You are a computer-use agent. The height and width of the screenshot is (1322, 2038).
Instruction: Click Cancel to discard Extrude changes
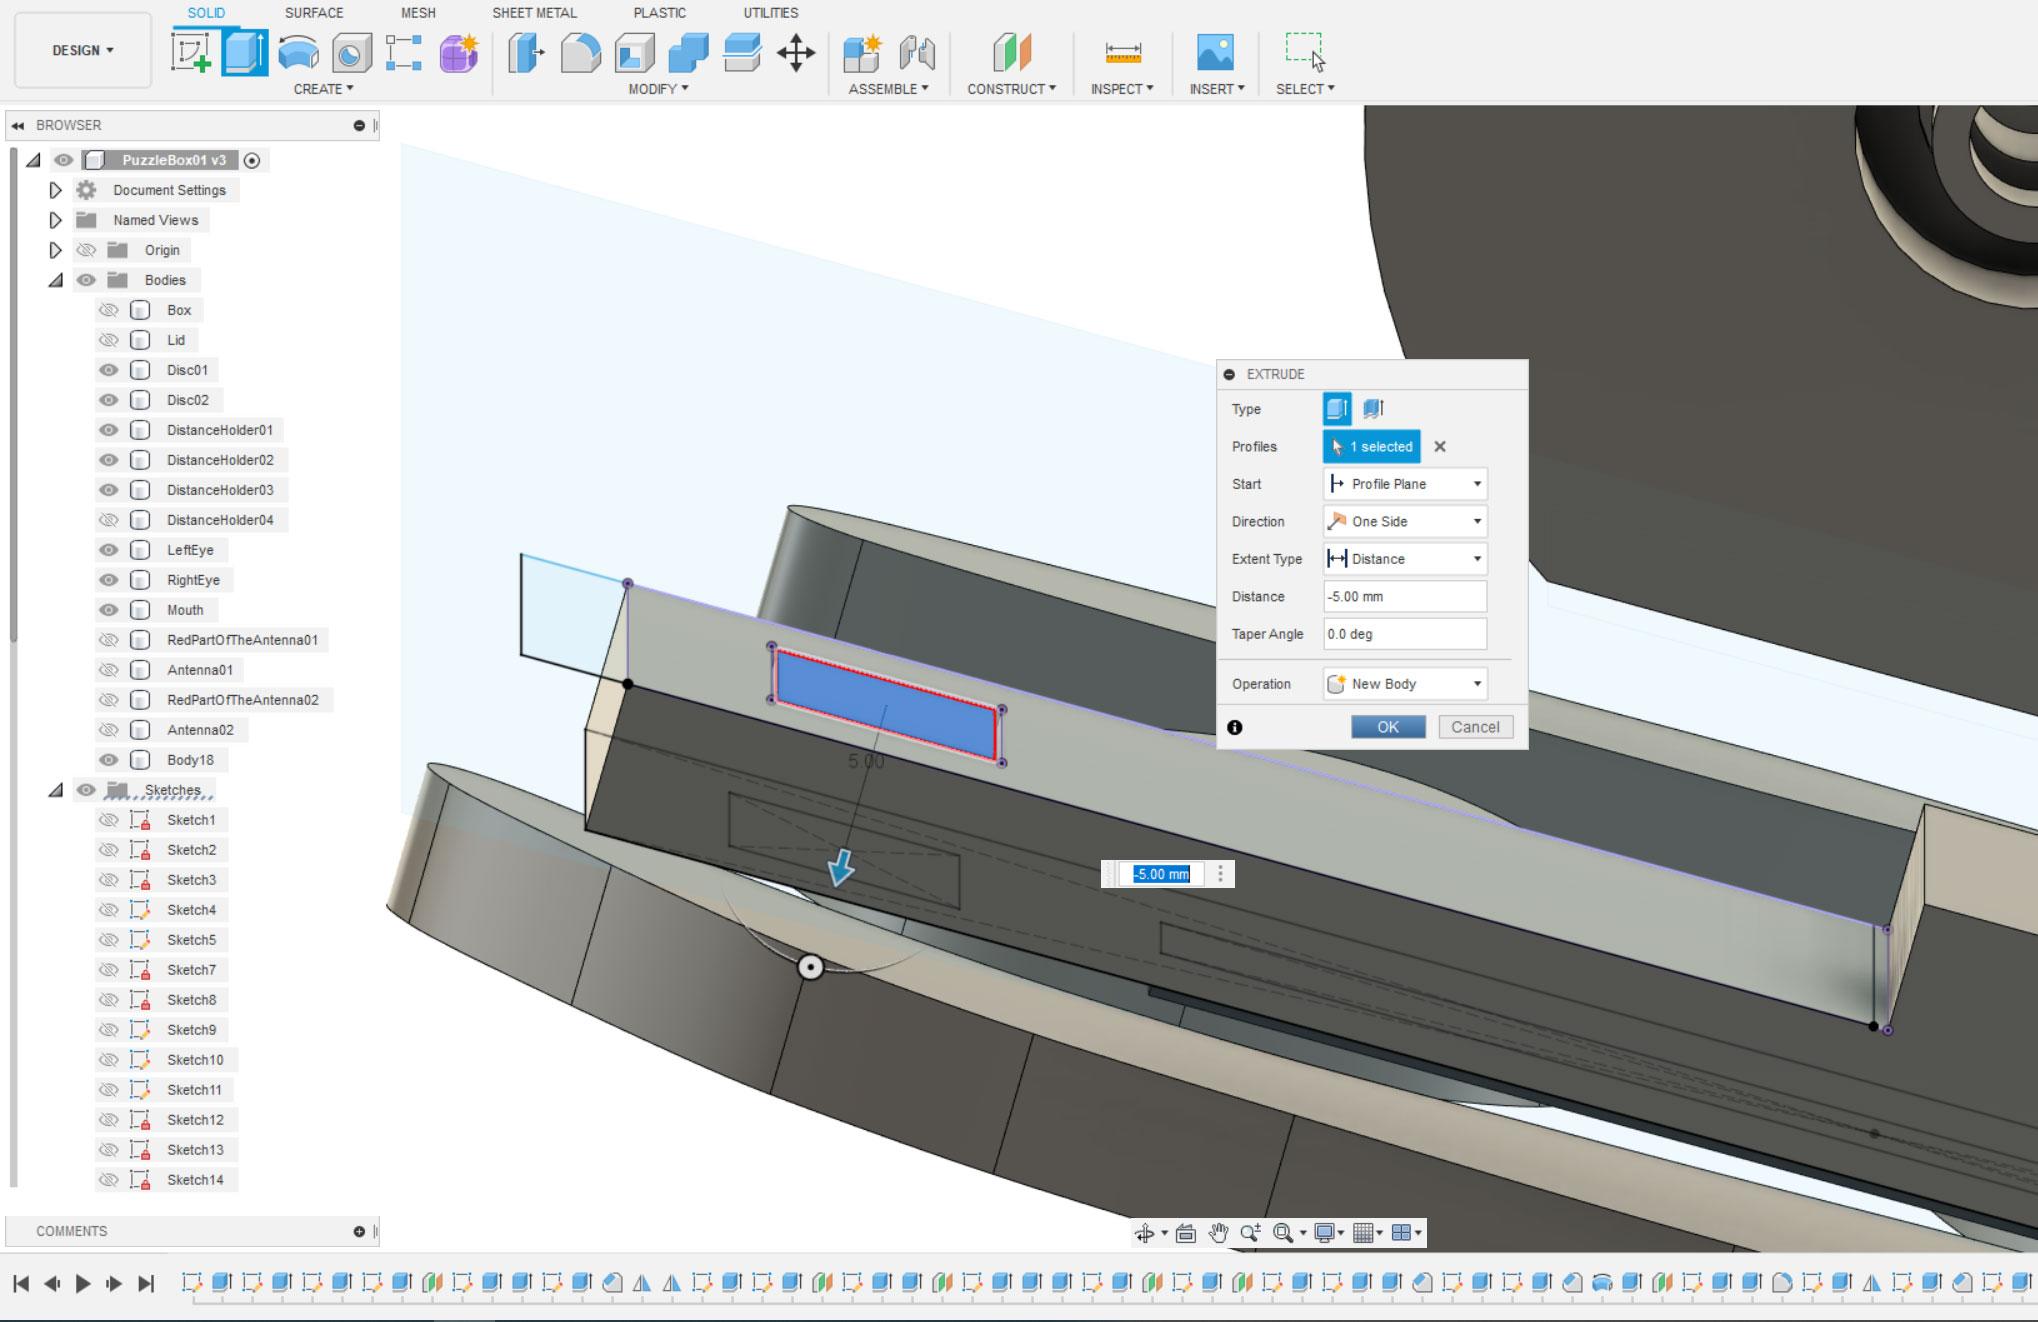pyautogui.click(x=1474, y=726)
